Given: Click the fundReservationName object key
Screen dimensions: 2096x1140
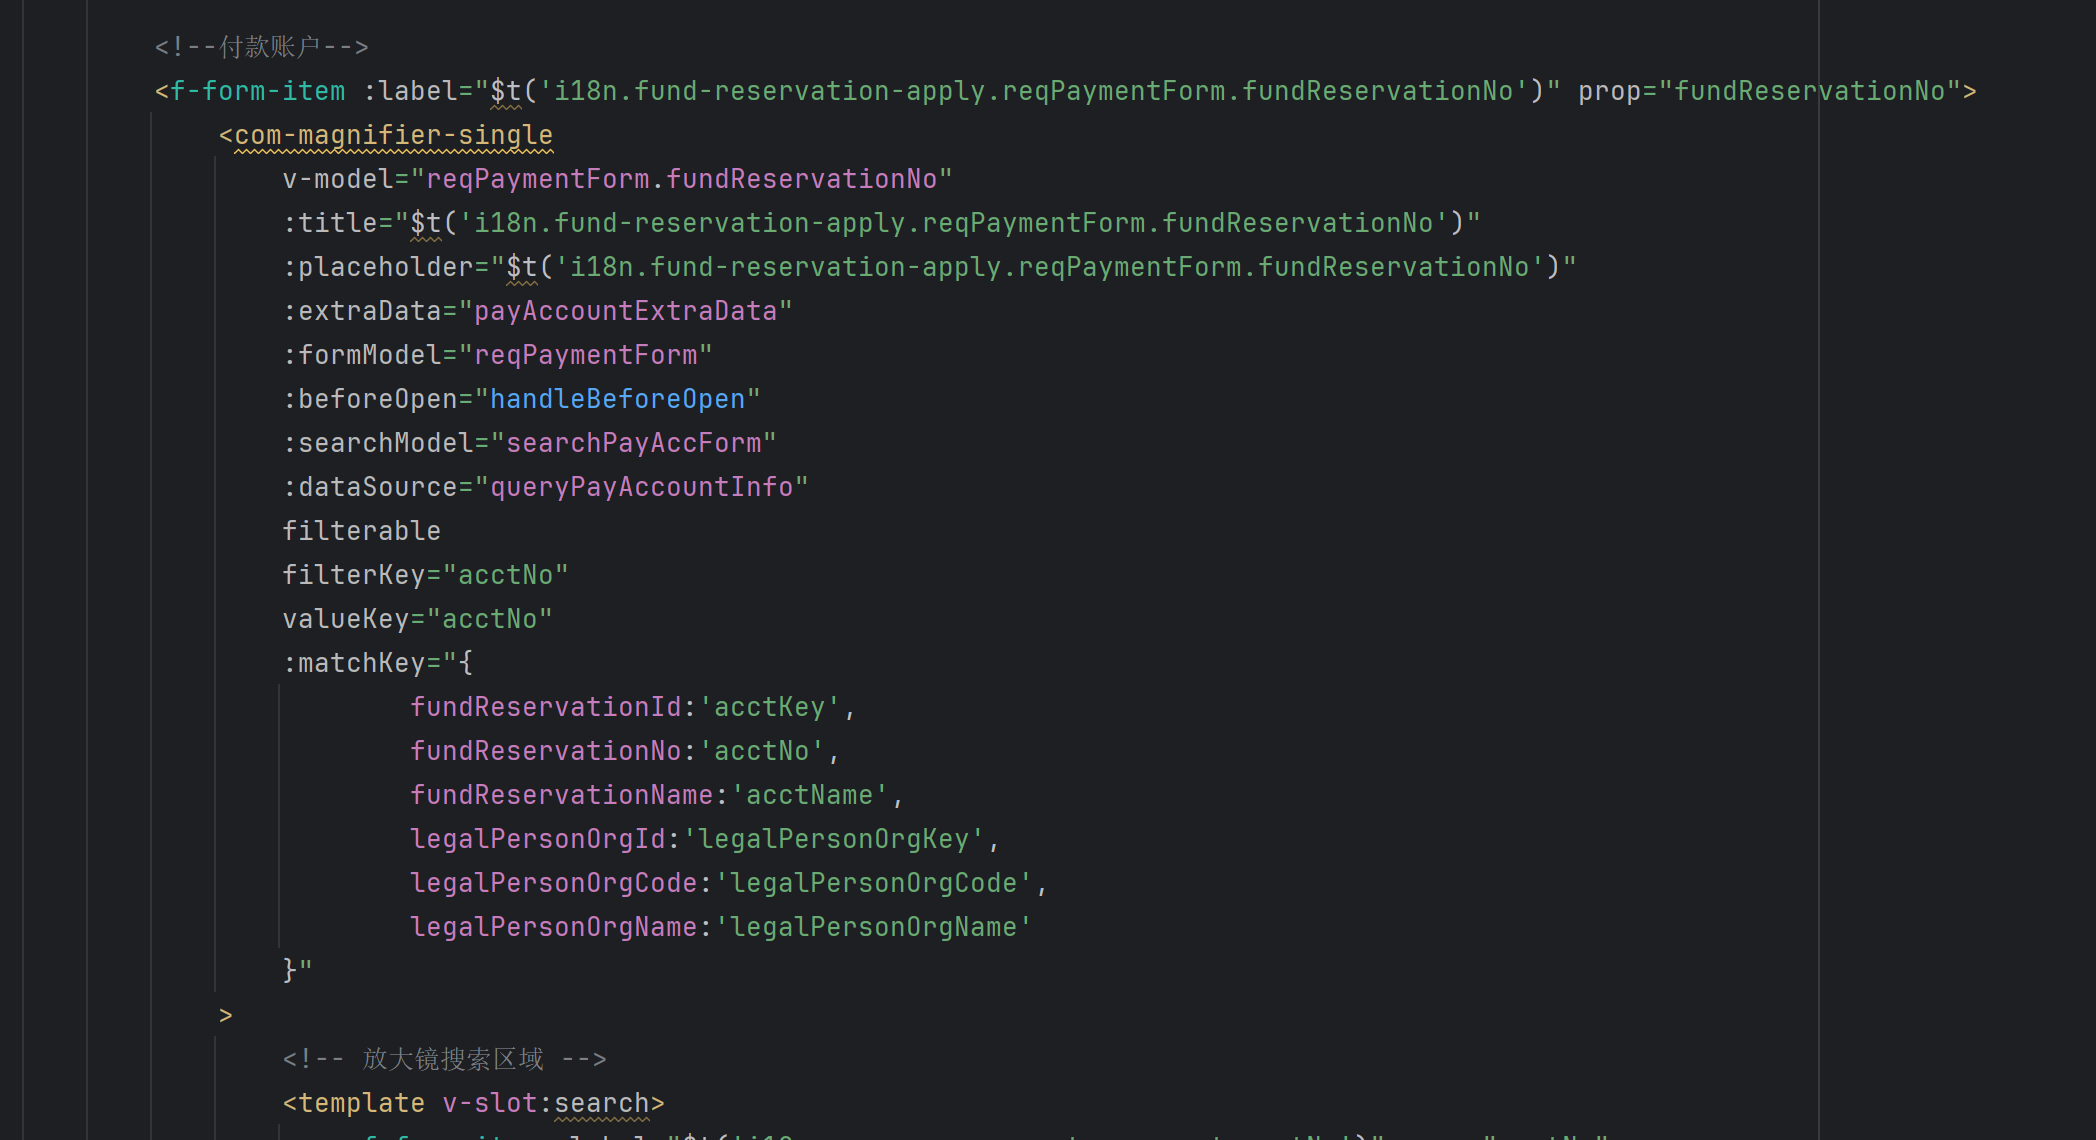Looking at the screenshot, I should (x=561, y=795).
